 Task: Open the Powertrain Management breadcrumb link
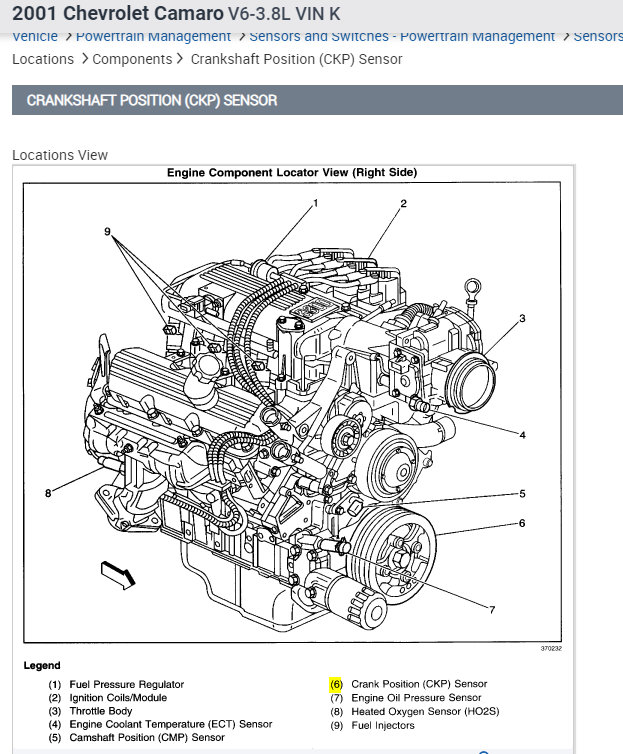(x=153, y=37)
